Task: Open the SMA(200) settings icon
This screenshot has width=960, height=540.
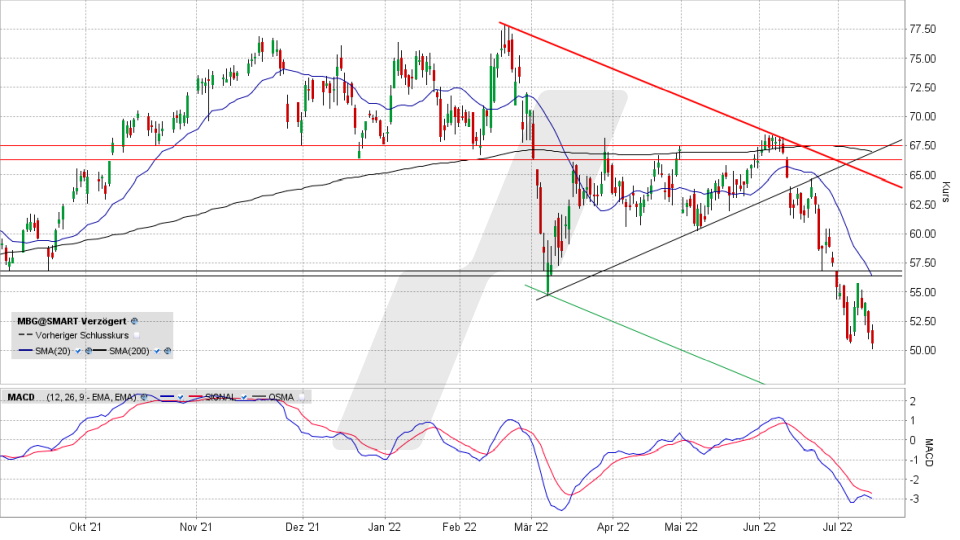Action: tap(168, 351)
